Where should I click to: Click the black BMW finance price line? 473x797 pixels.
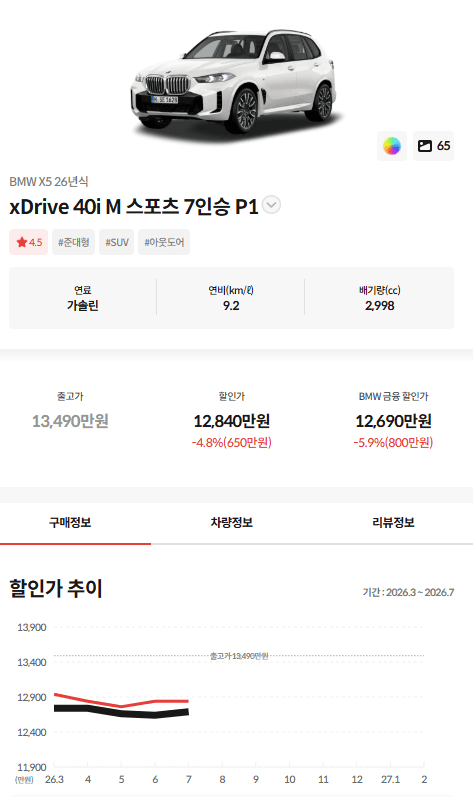[x=121, y=711]
